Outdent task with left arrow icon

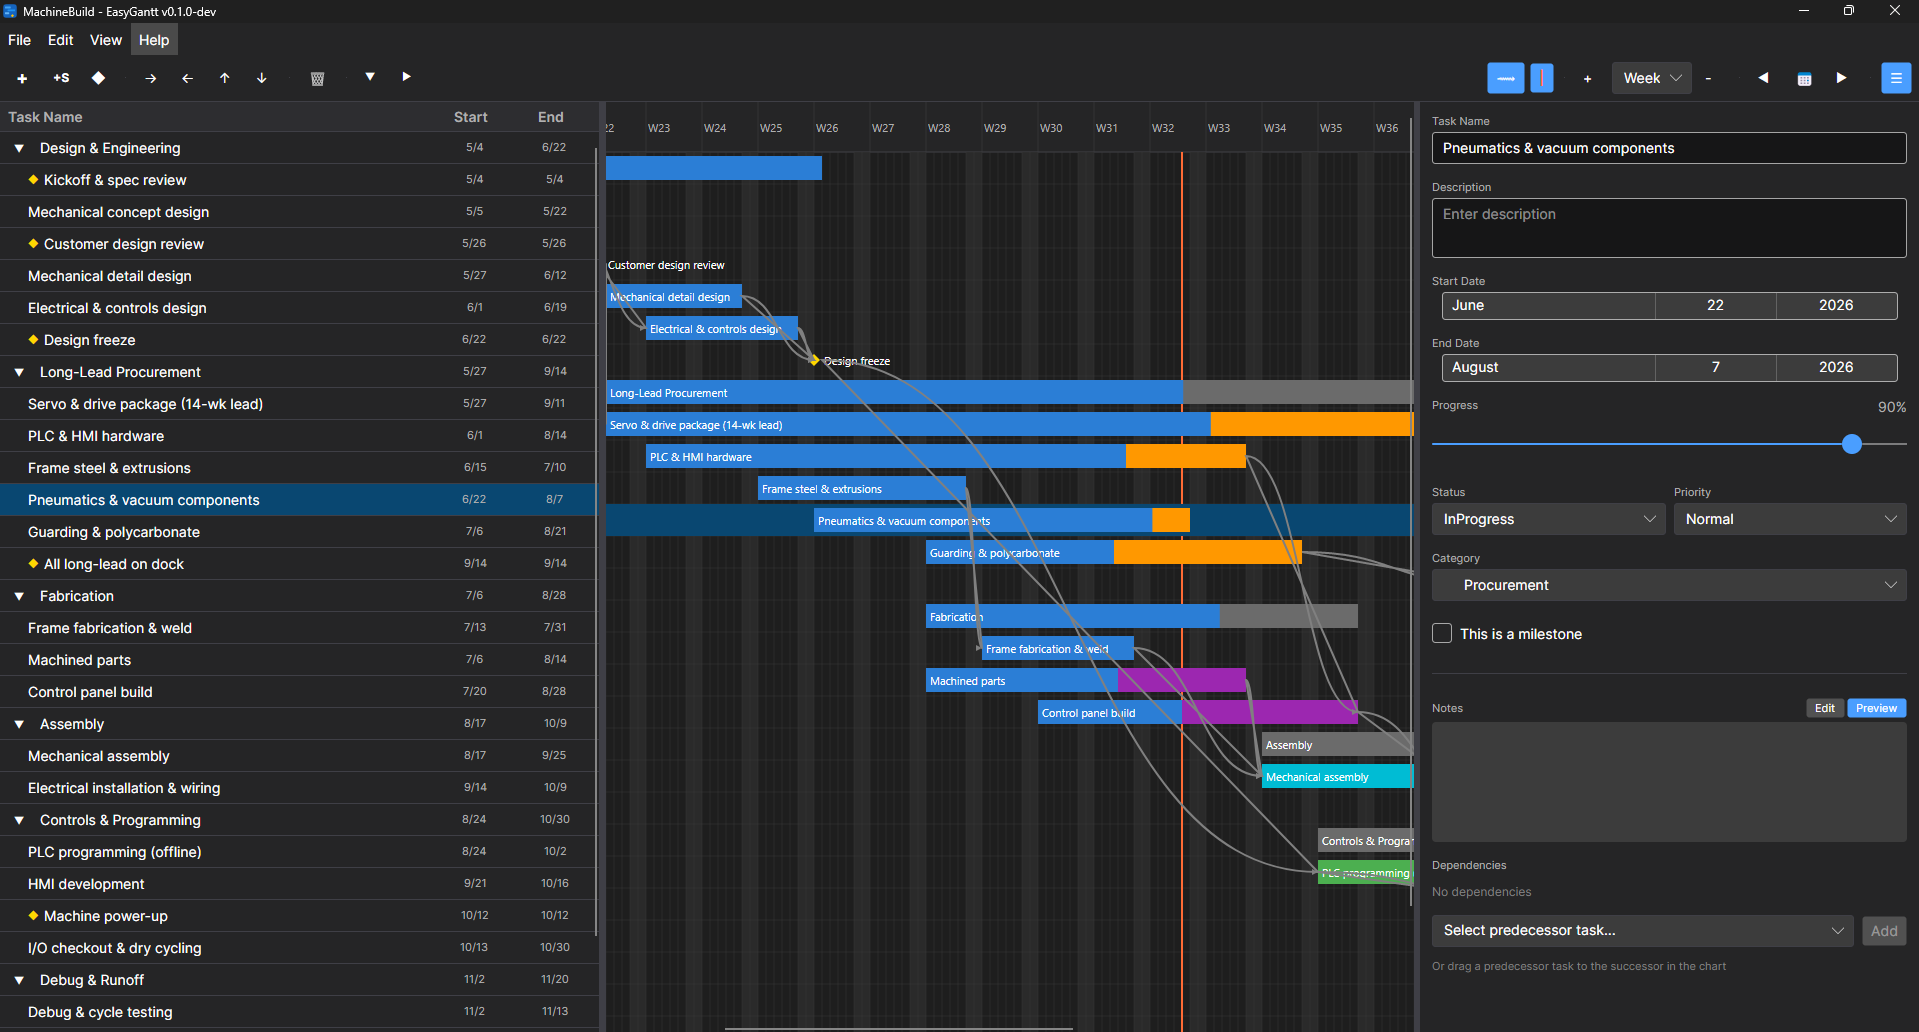[187, 78]
